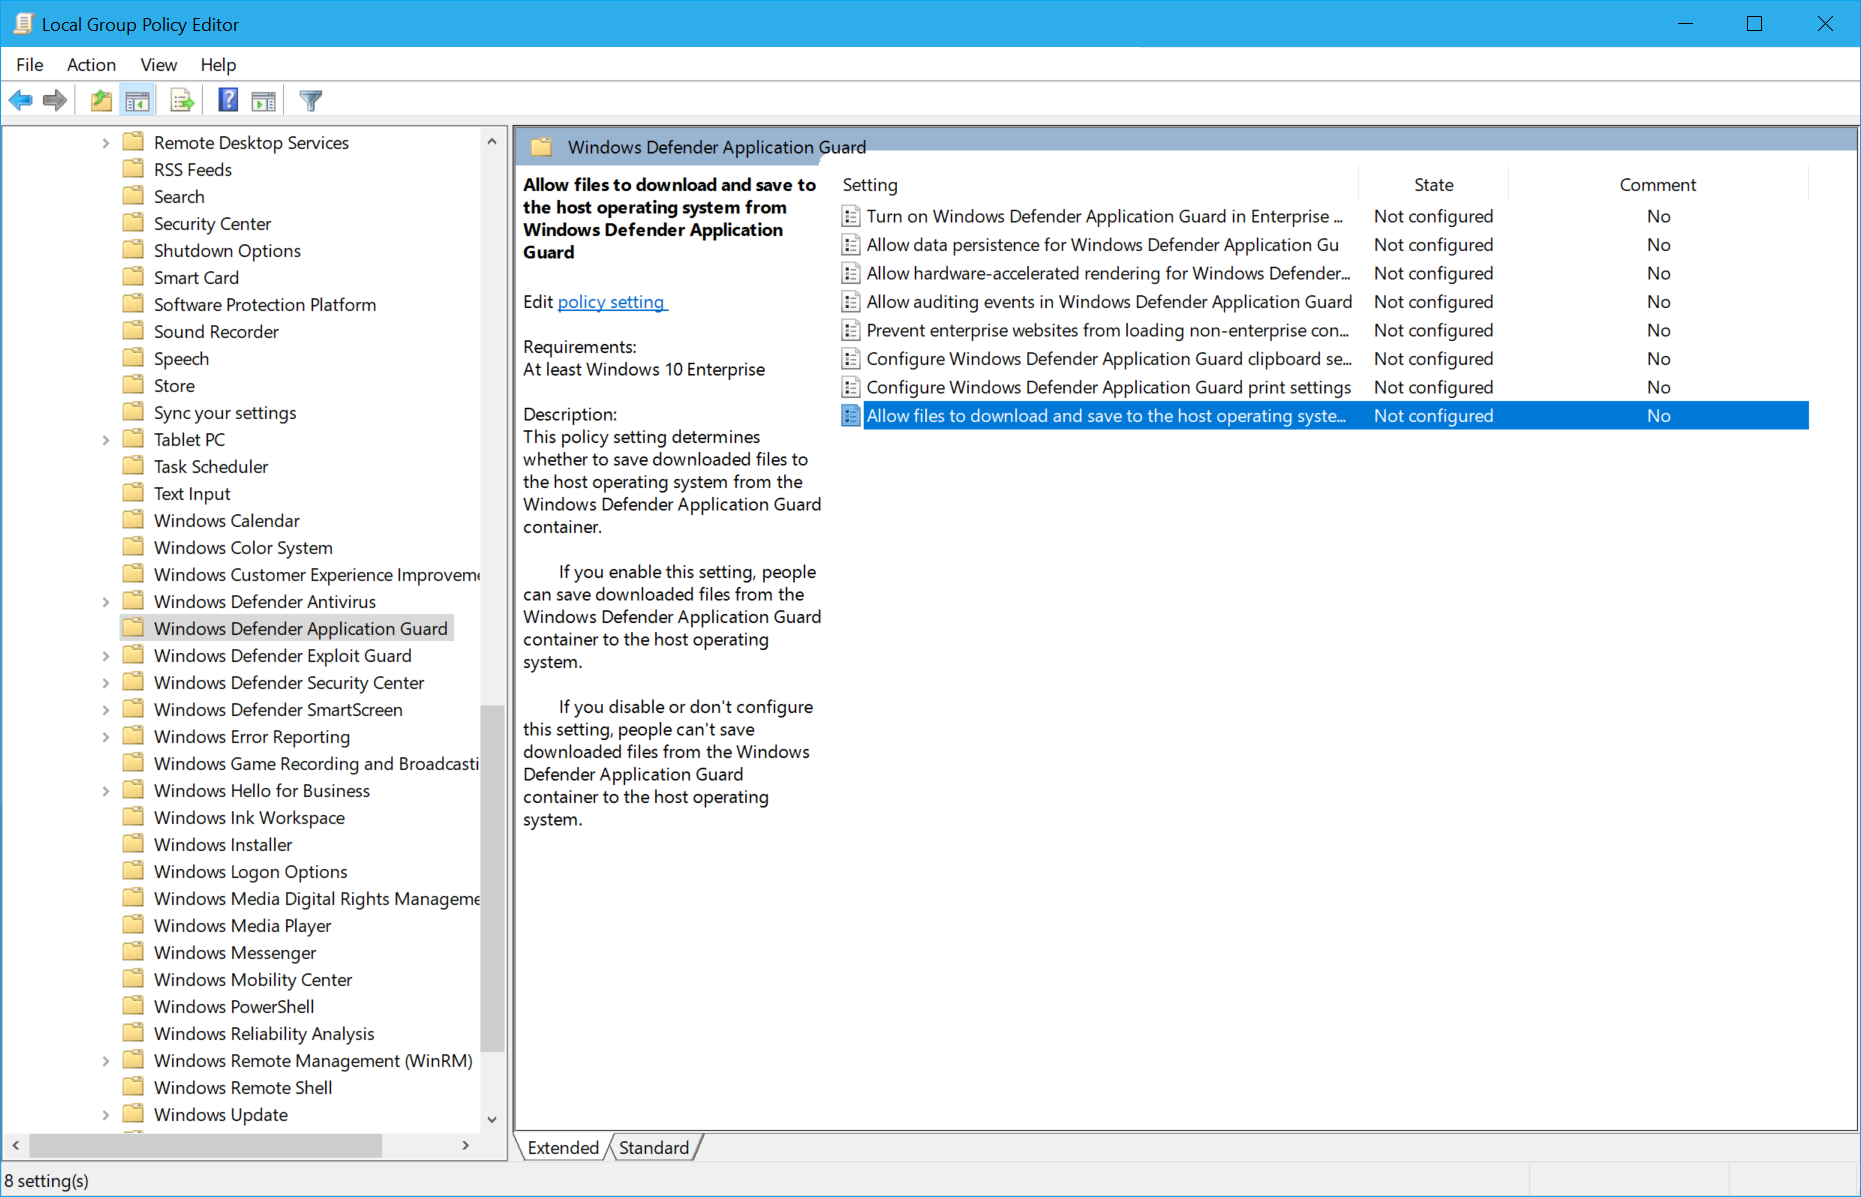Select the Allow data persistence setting

click(x=1100, y=244)
